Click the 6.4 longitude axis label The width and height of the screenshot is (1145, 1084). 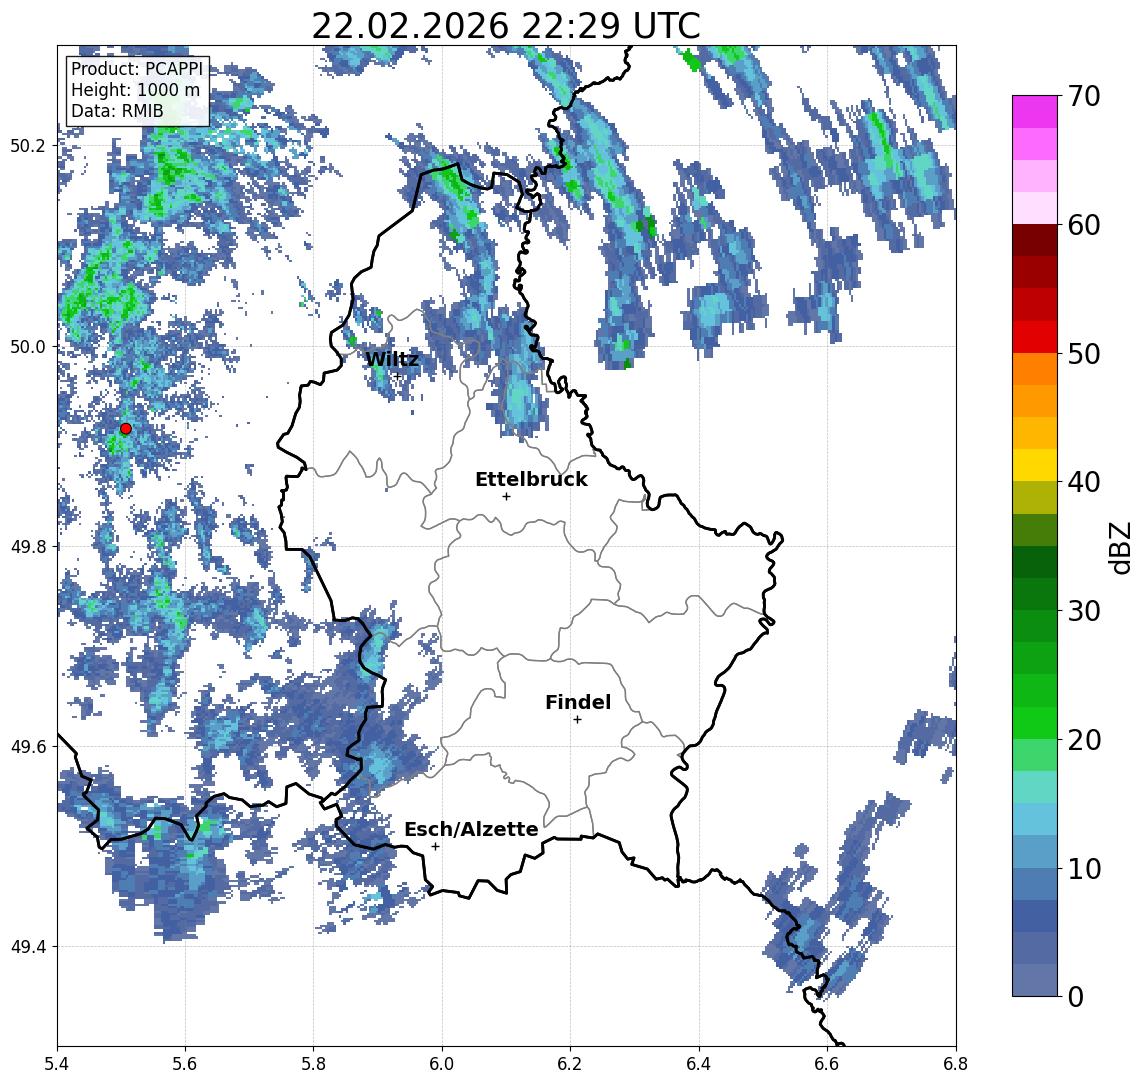(699, 1064)
